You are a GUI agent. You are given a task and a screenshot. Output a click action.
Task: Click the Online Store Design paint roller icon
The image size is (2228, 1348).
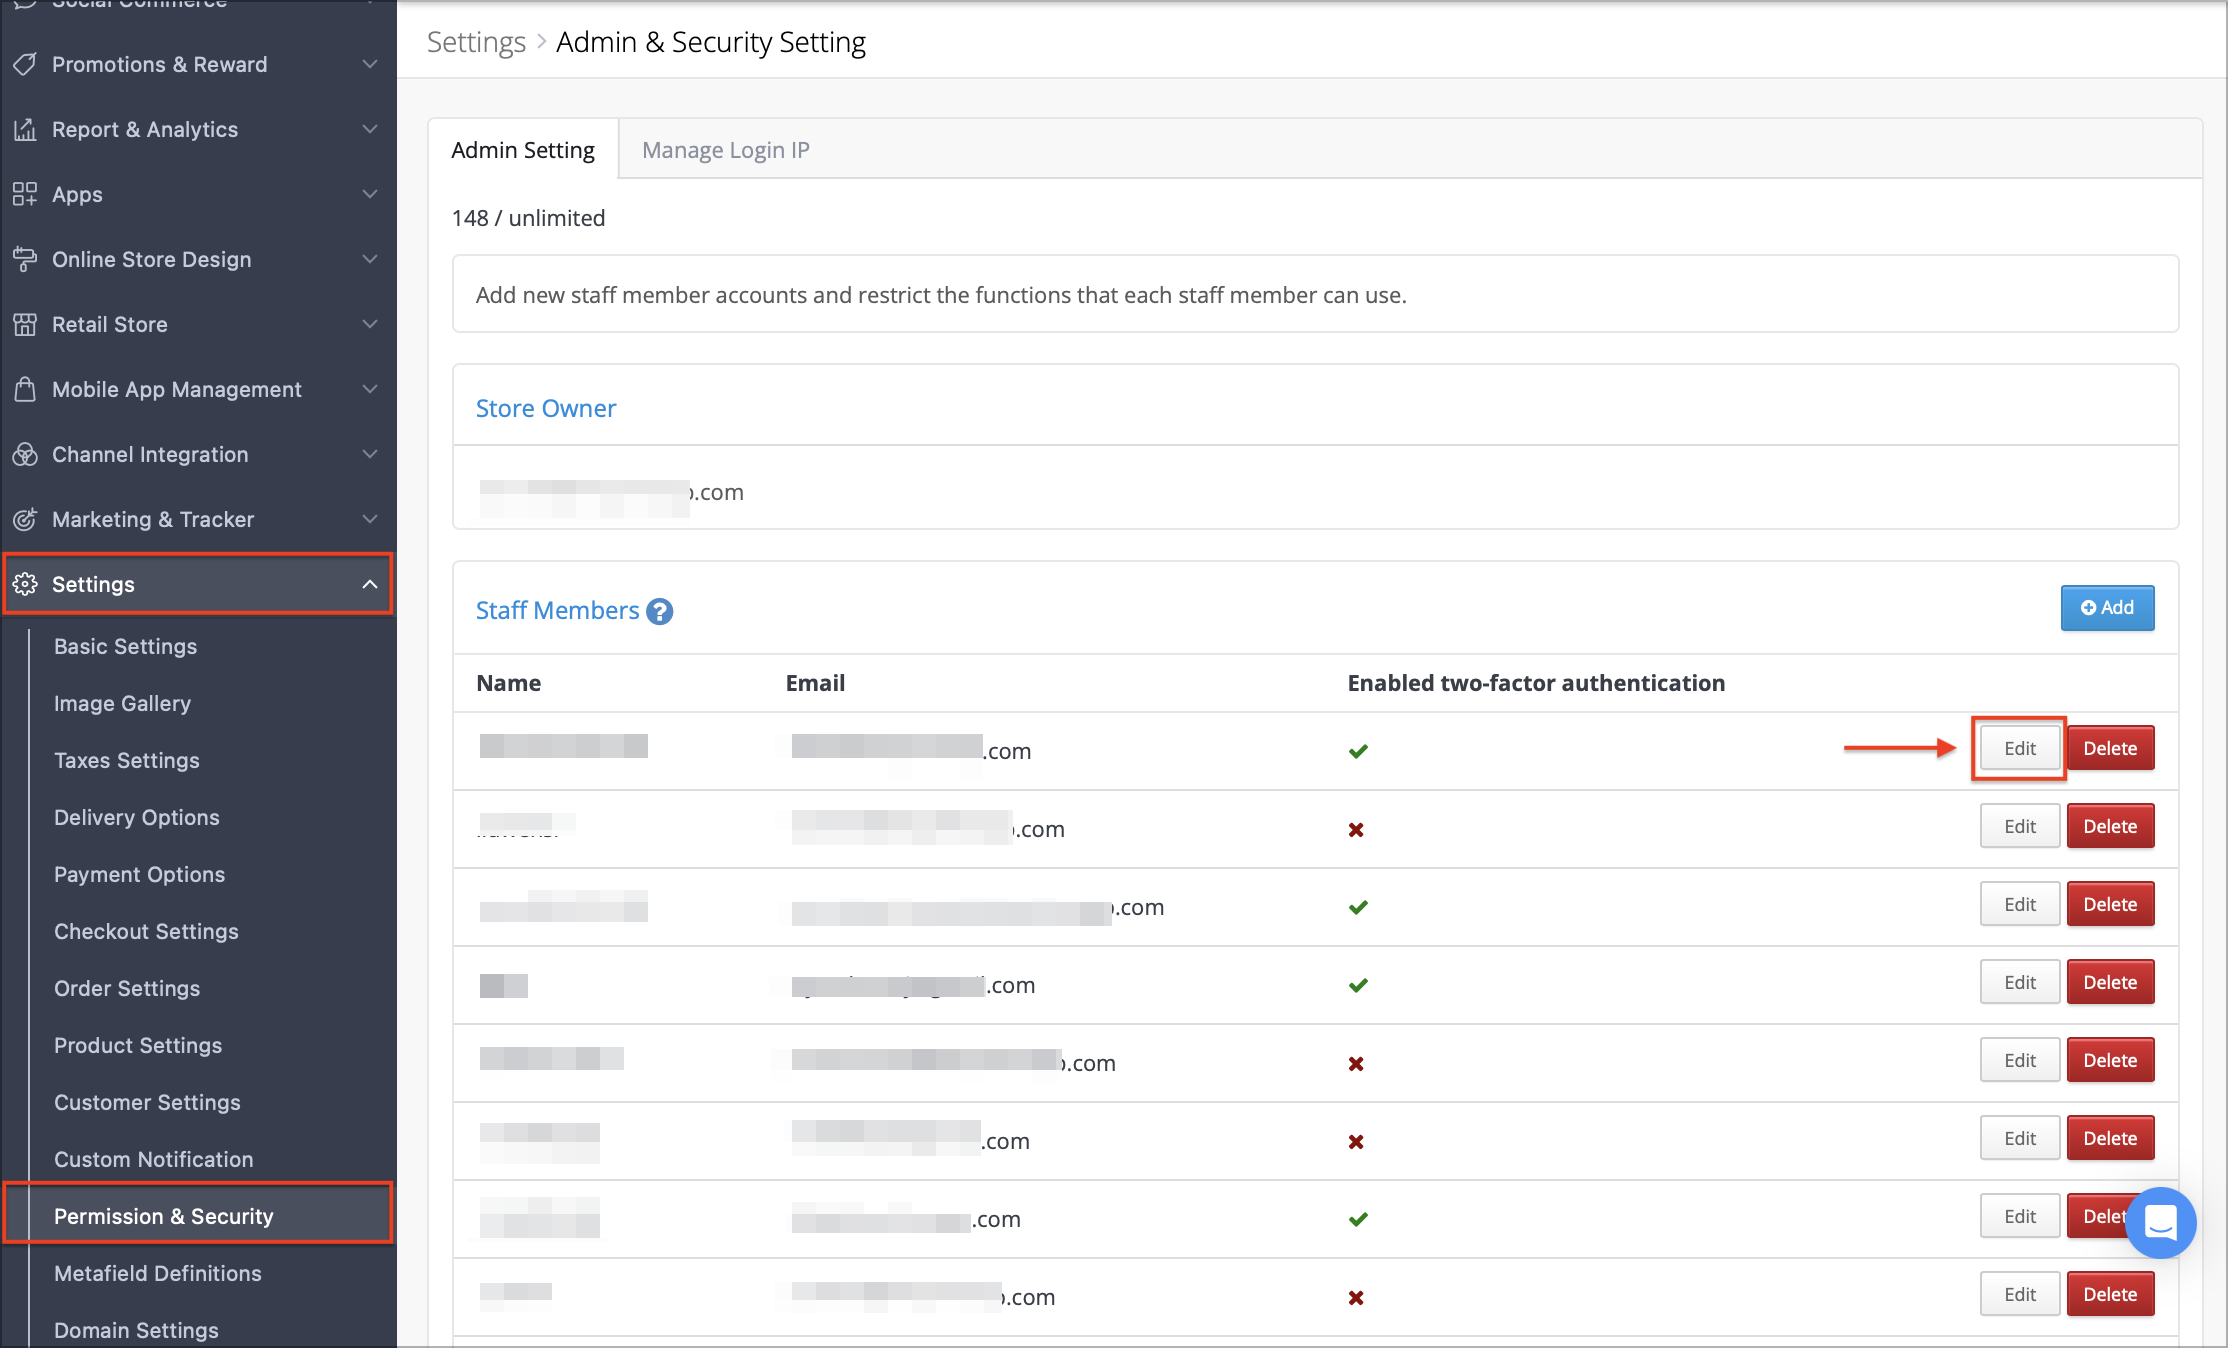pos(25,259)
